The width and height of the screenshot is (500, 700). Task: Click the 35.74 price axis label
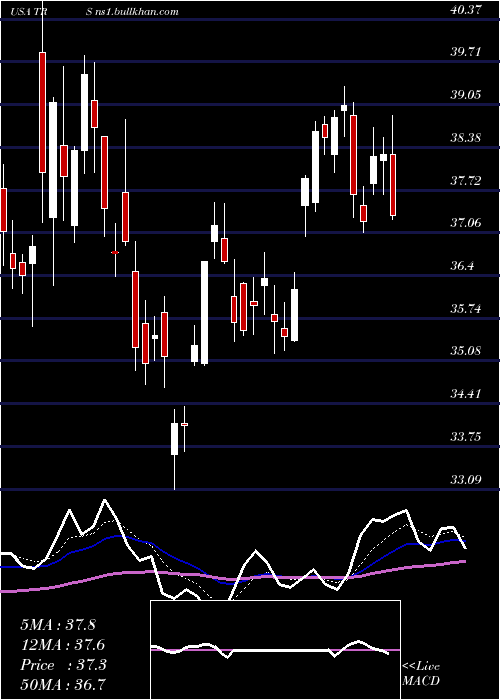pyautogui.click(x=465, y=308)
